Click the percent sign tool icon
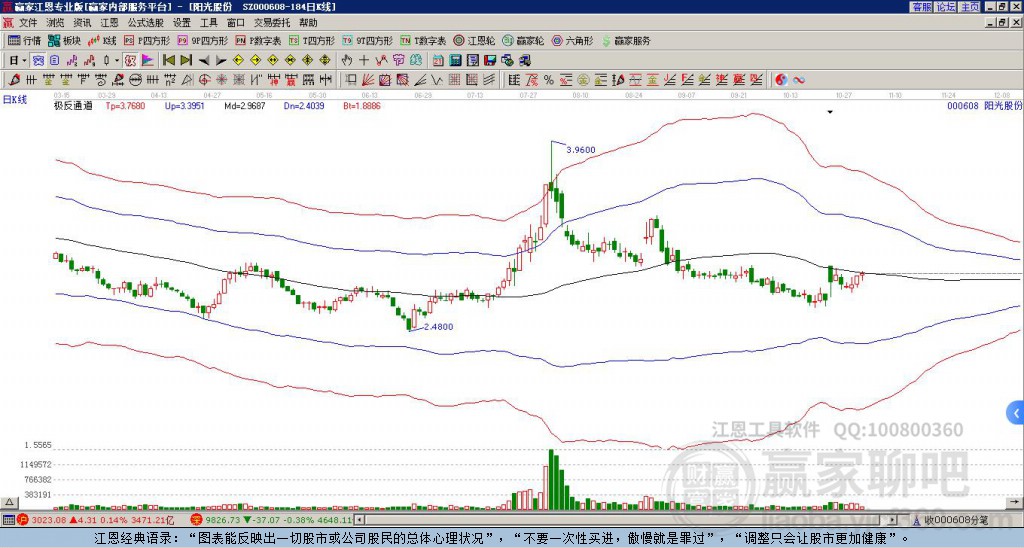The width and height of the screenshot is (1024, 548). point(549,80)
